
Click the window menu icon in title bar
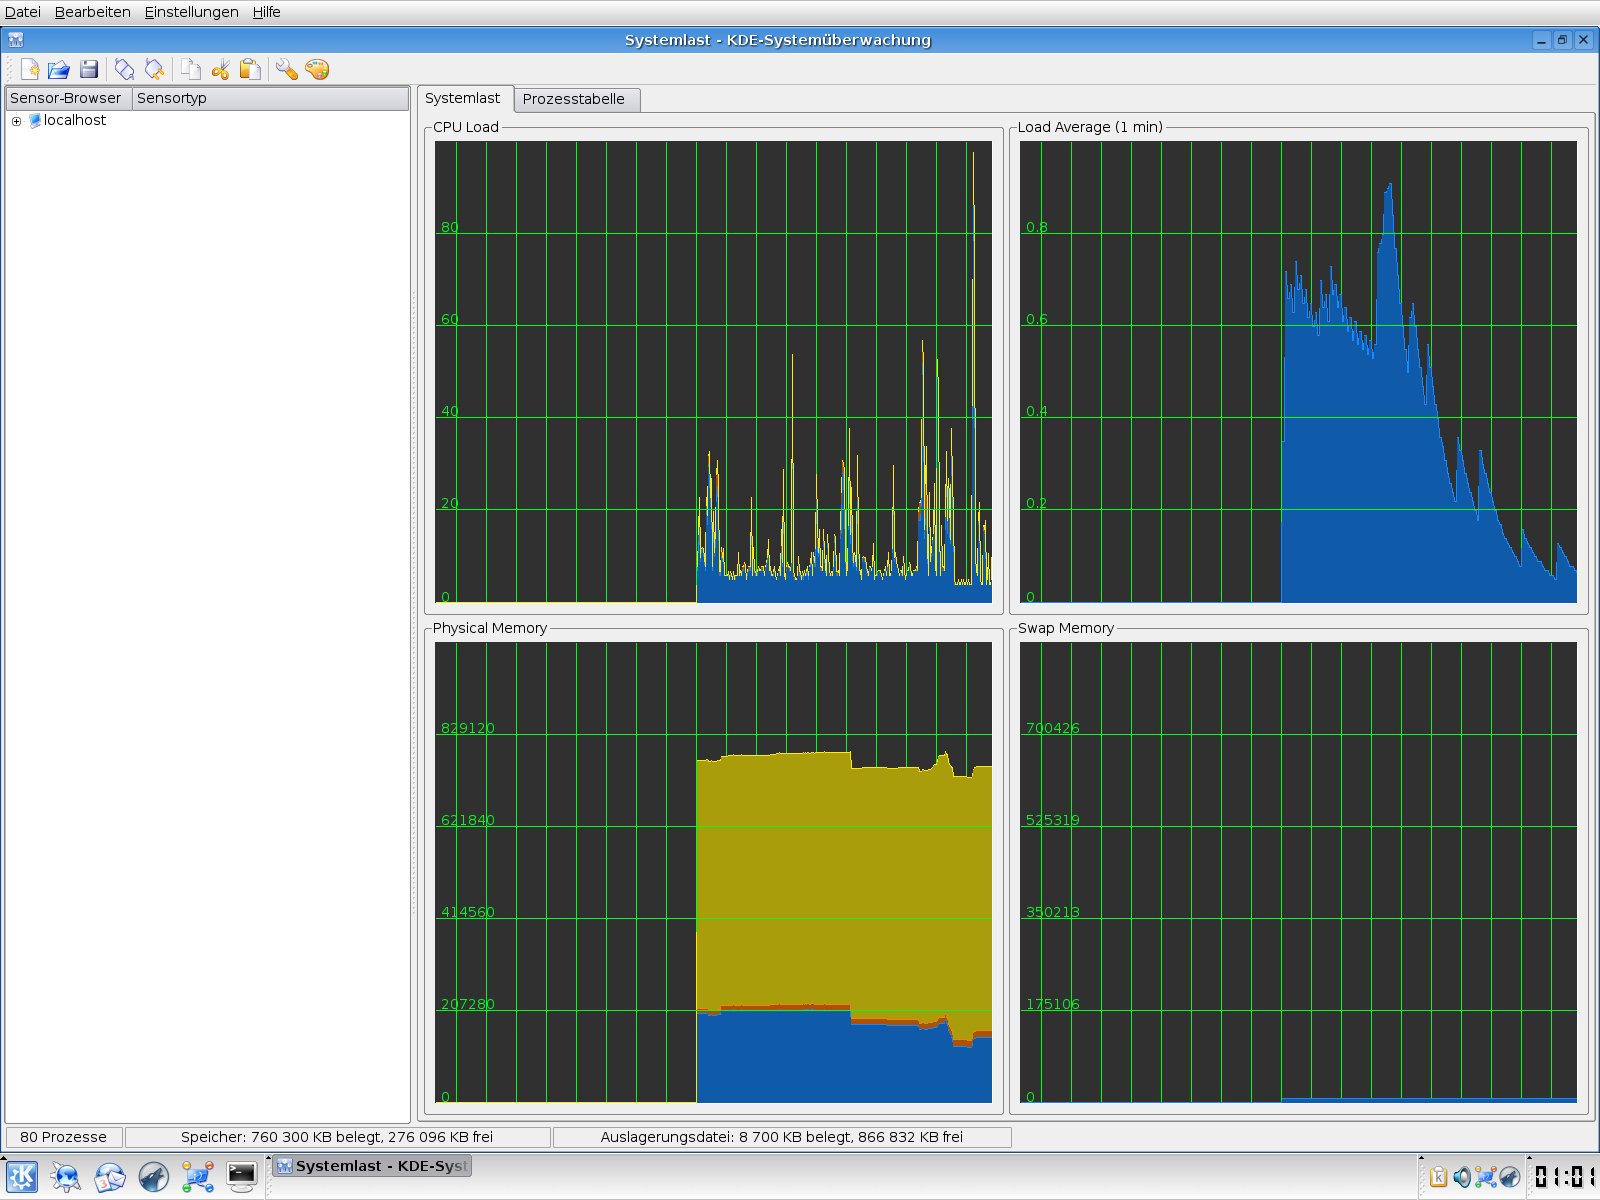click(x=16, y=40)
